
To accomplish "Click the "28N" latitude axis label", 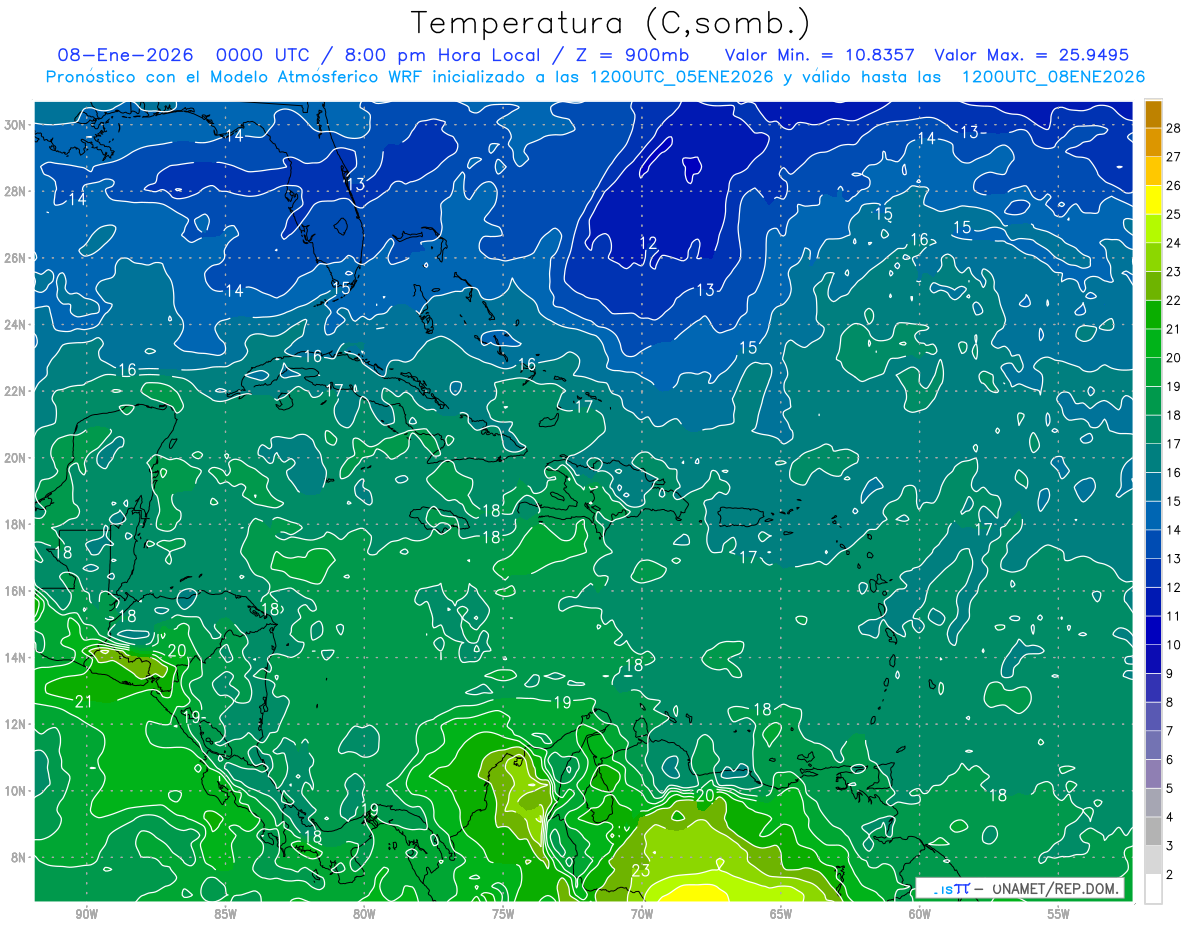I will (16, 191).
